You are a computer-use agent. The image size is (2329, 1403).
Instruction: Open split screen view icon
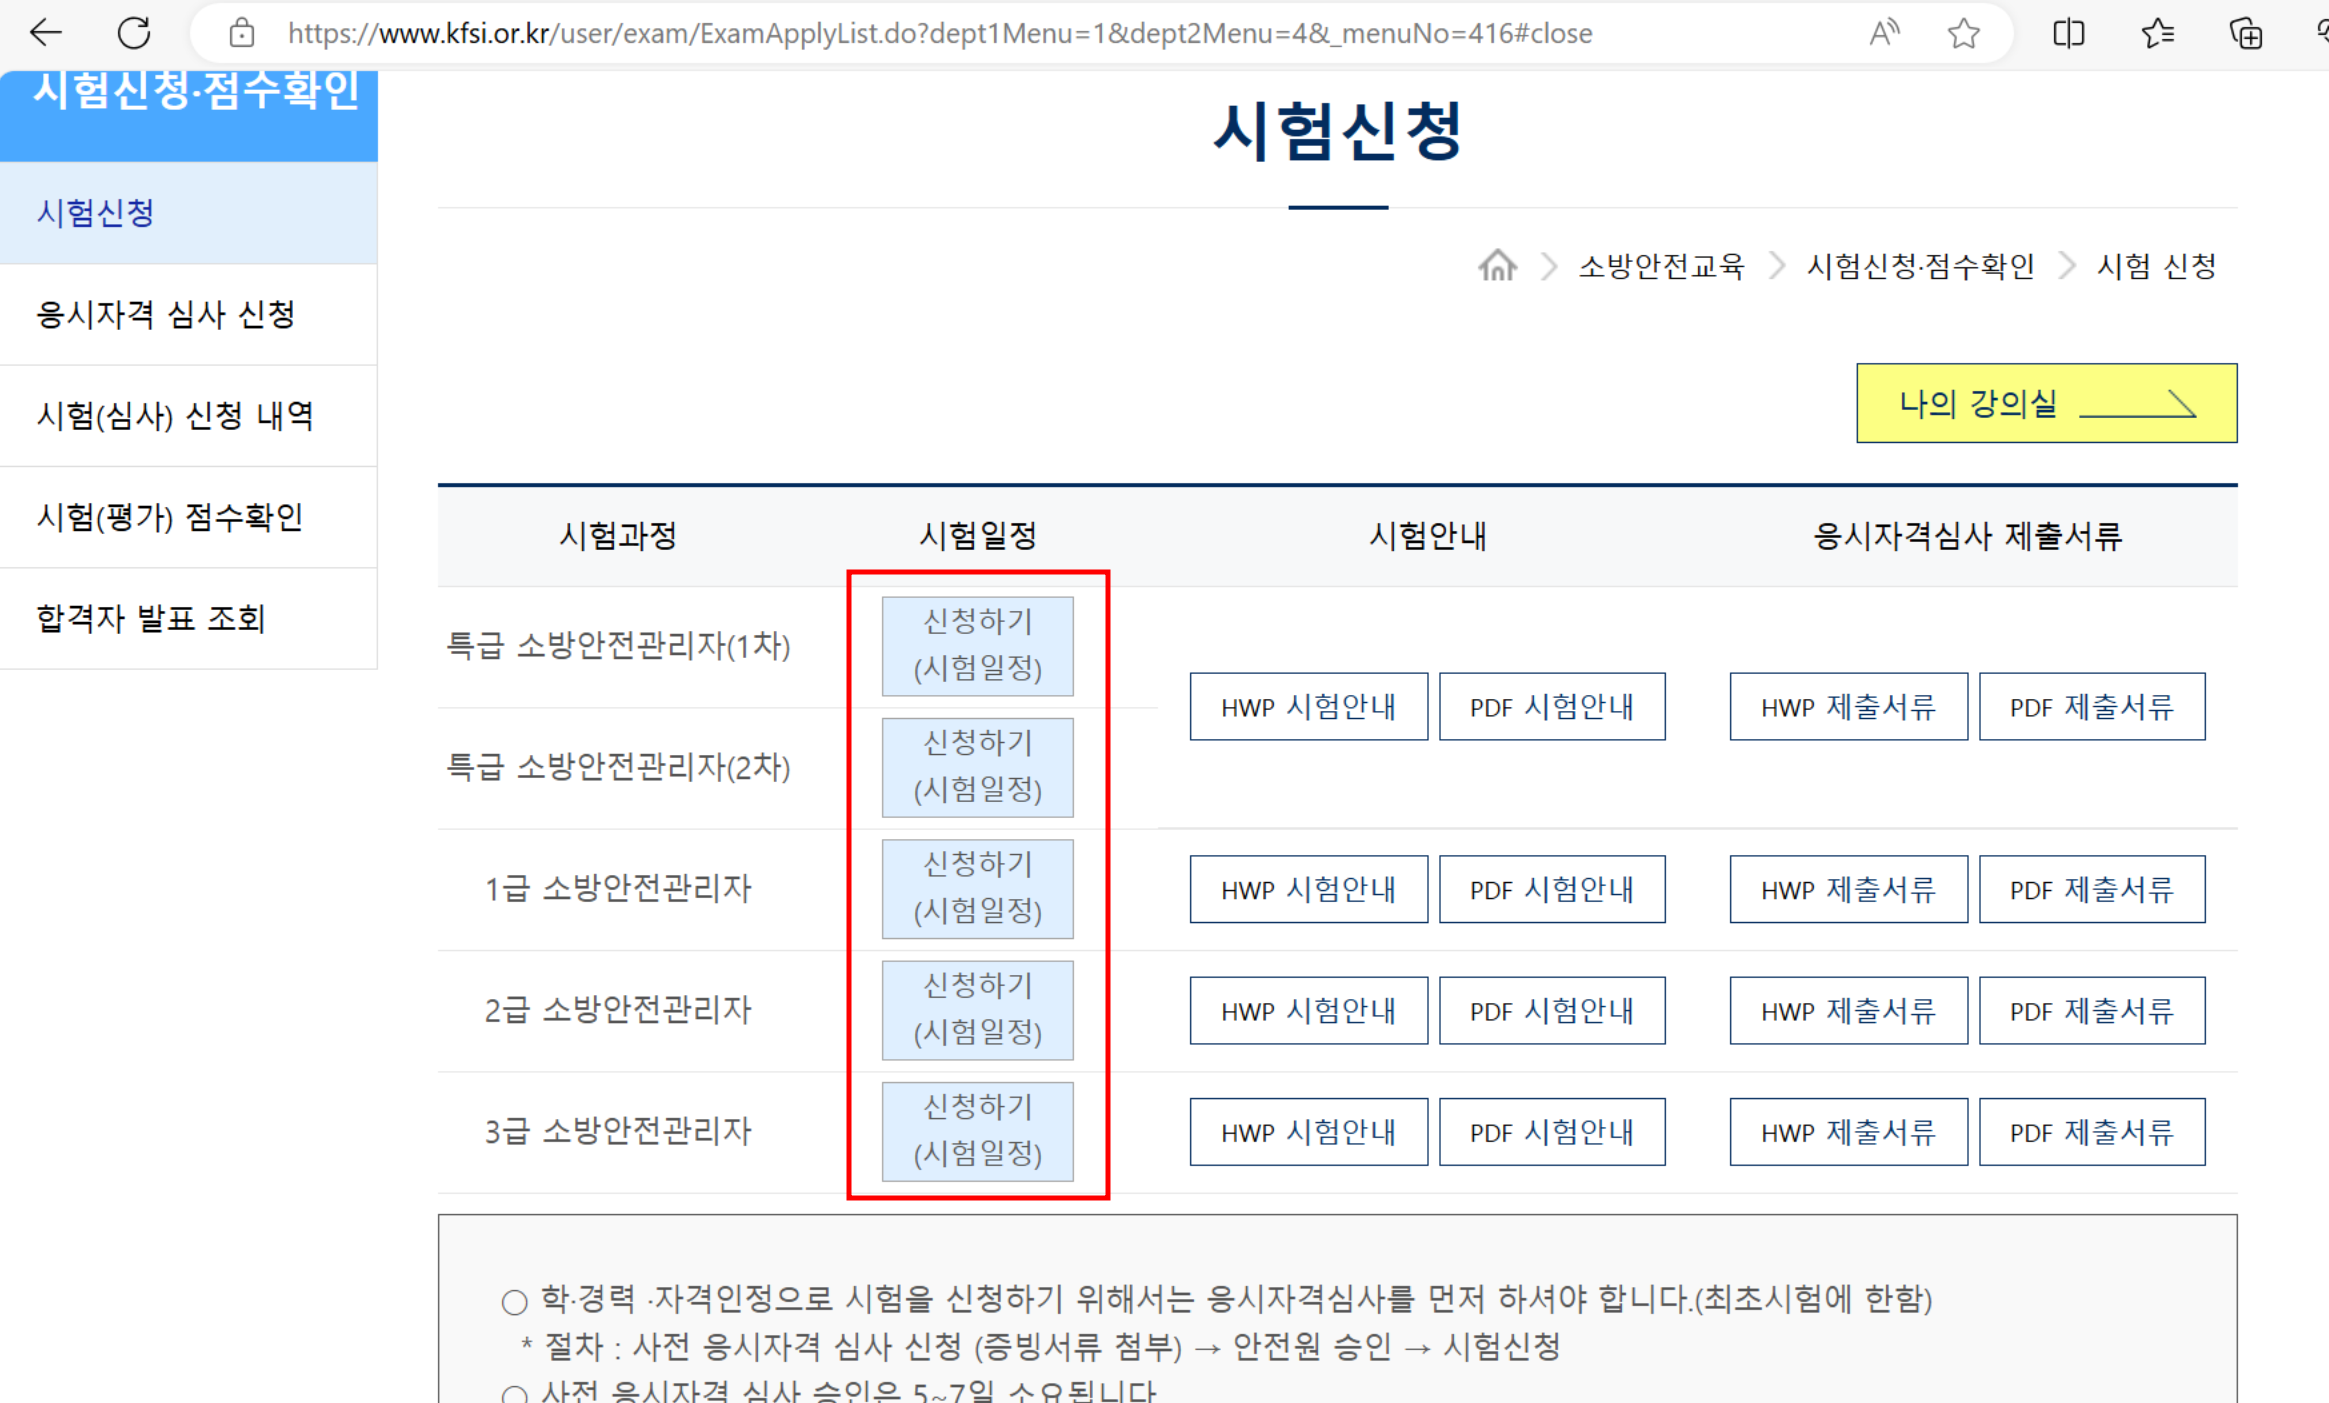[2068, 33]
